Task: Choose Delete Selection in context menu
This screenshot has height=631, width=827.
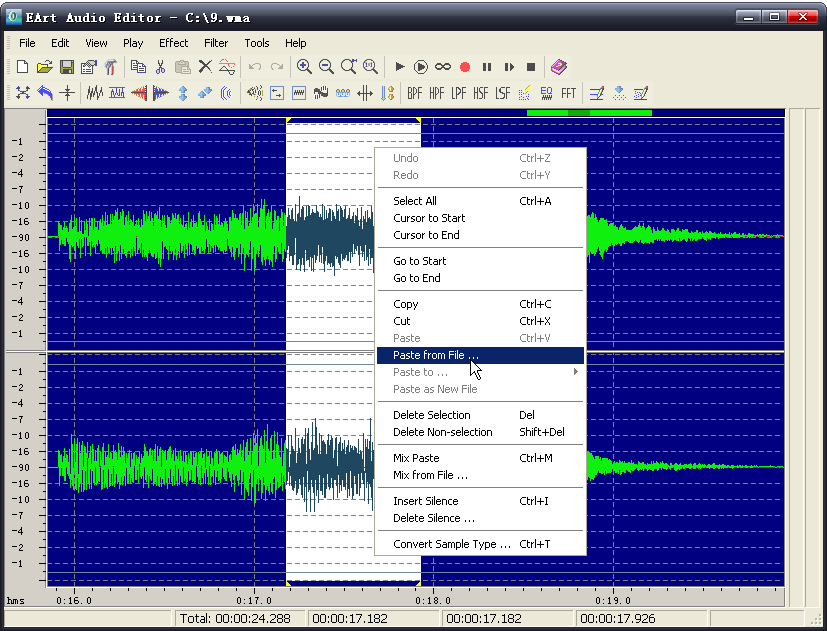Action: [480, 415]
